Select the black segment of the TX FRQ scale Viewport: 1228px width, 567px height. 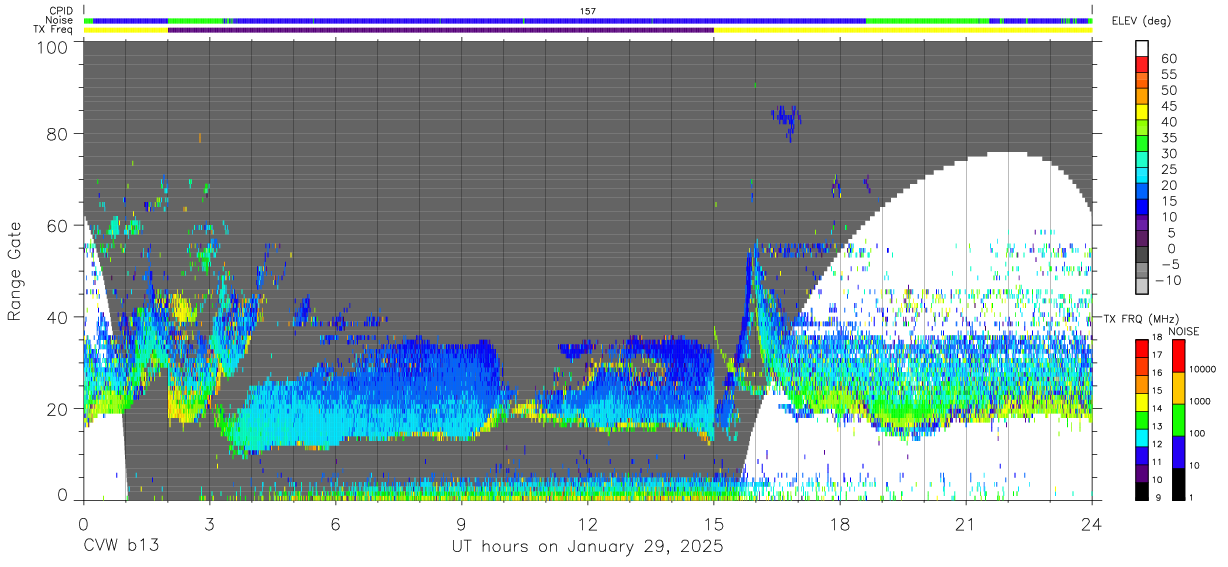[x=1141, y=491]
